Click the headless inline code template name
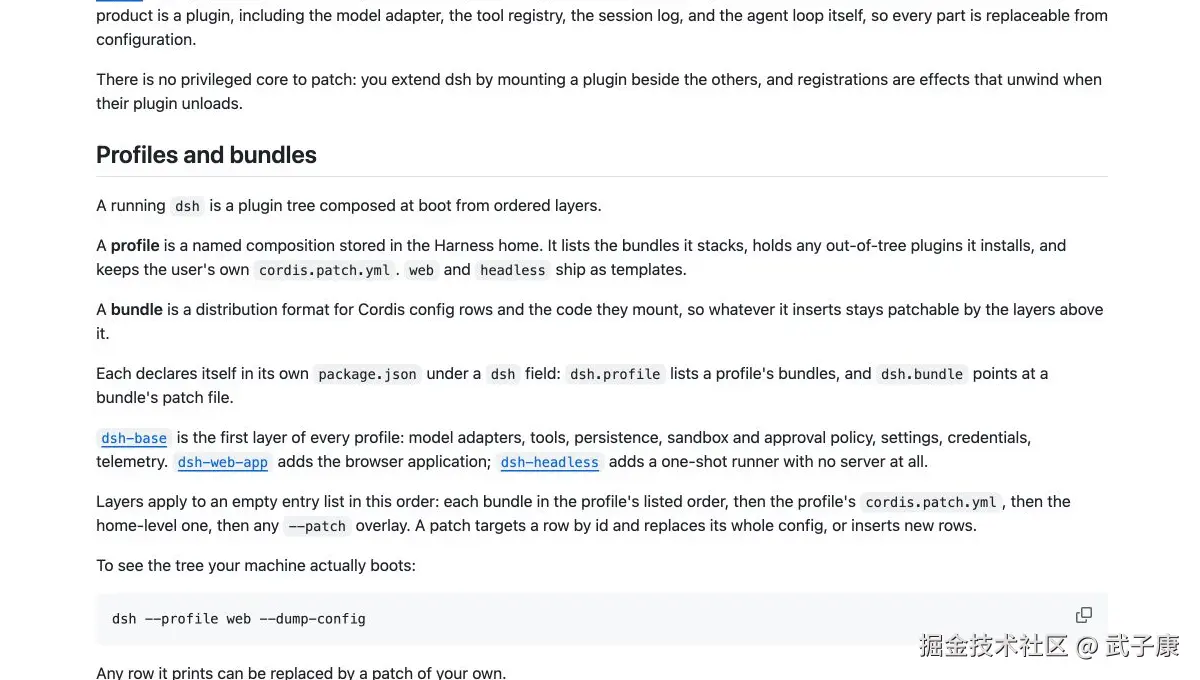Screen dimensions: 1200x680 click(x=513, y=270)
